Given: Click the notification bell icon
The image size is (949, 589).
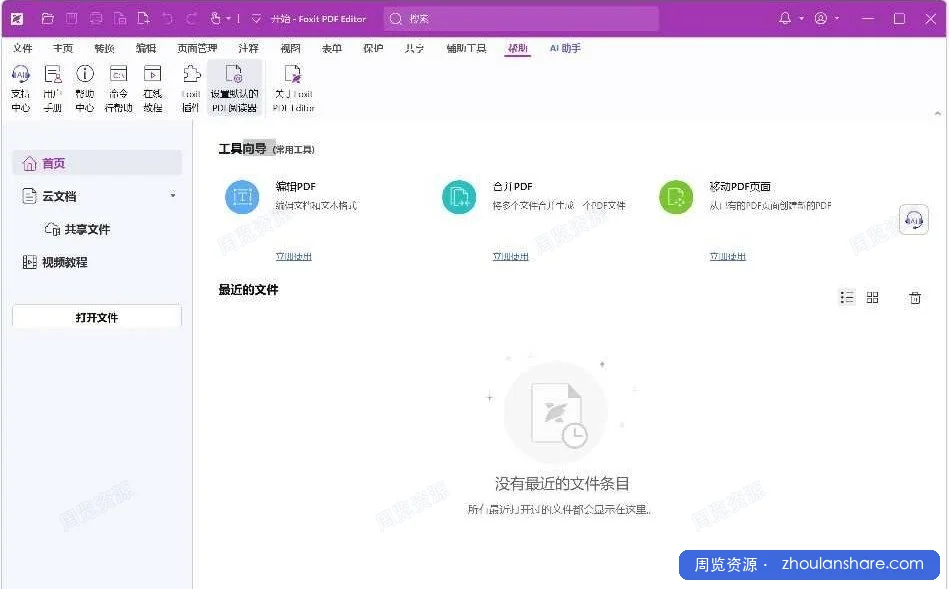Looking at the screenshot, I should point(785,18).
